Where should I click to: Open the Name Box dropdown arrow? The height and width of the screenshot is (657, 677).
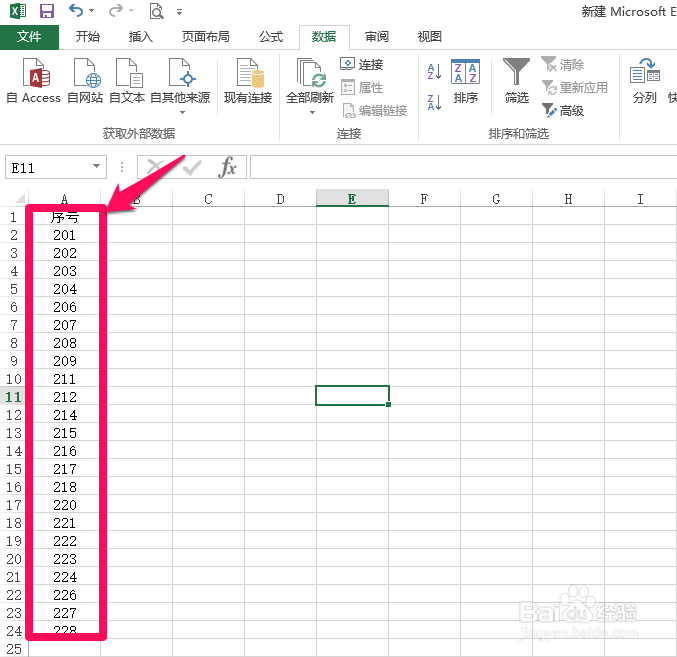97,166
